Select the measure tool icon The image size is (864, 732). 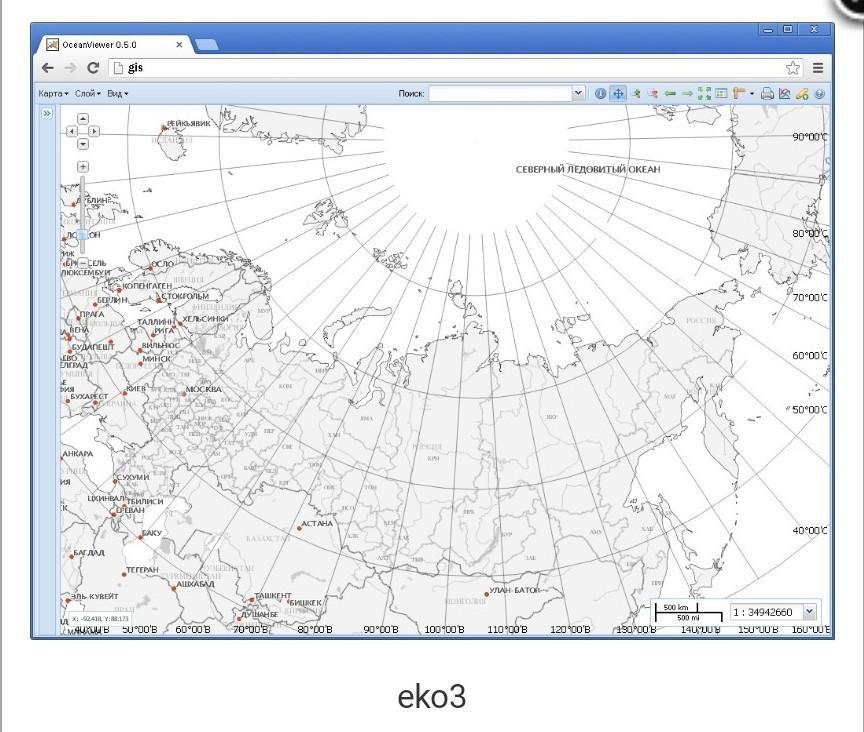(x=739, y=94)
